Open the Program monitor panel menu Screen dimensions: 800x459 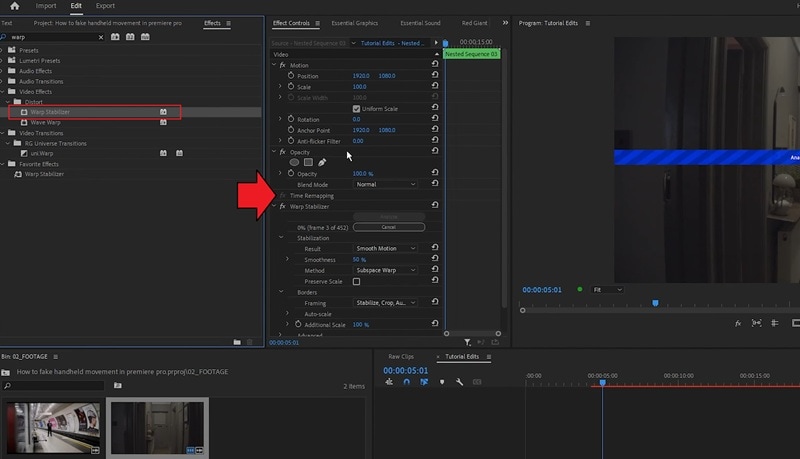pos(588,23)
